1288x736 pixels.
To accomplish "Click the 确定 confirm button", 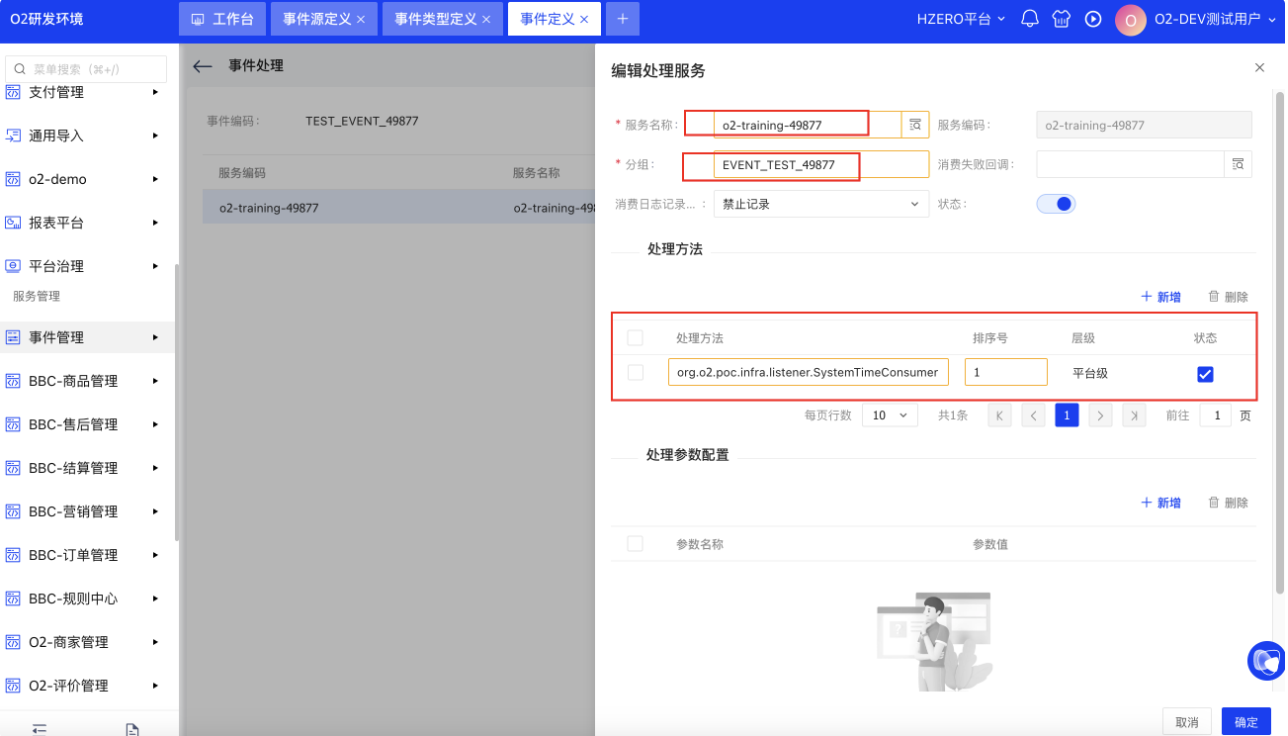I will pyautogui.click(x=1246, y=721).
